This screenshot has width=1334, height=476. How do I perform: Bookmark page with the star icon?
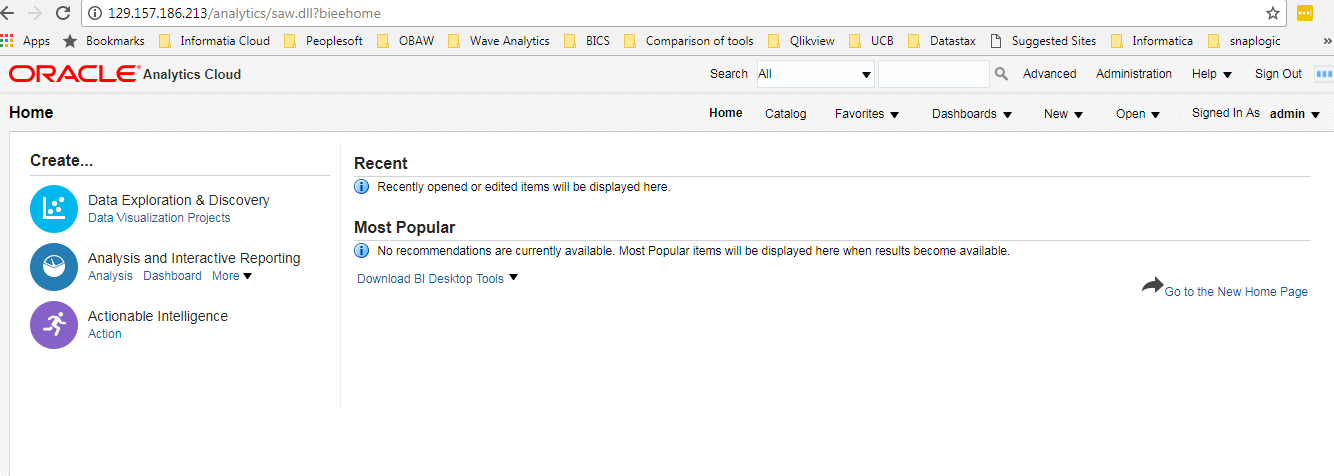(1273, 14)
